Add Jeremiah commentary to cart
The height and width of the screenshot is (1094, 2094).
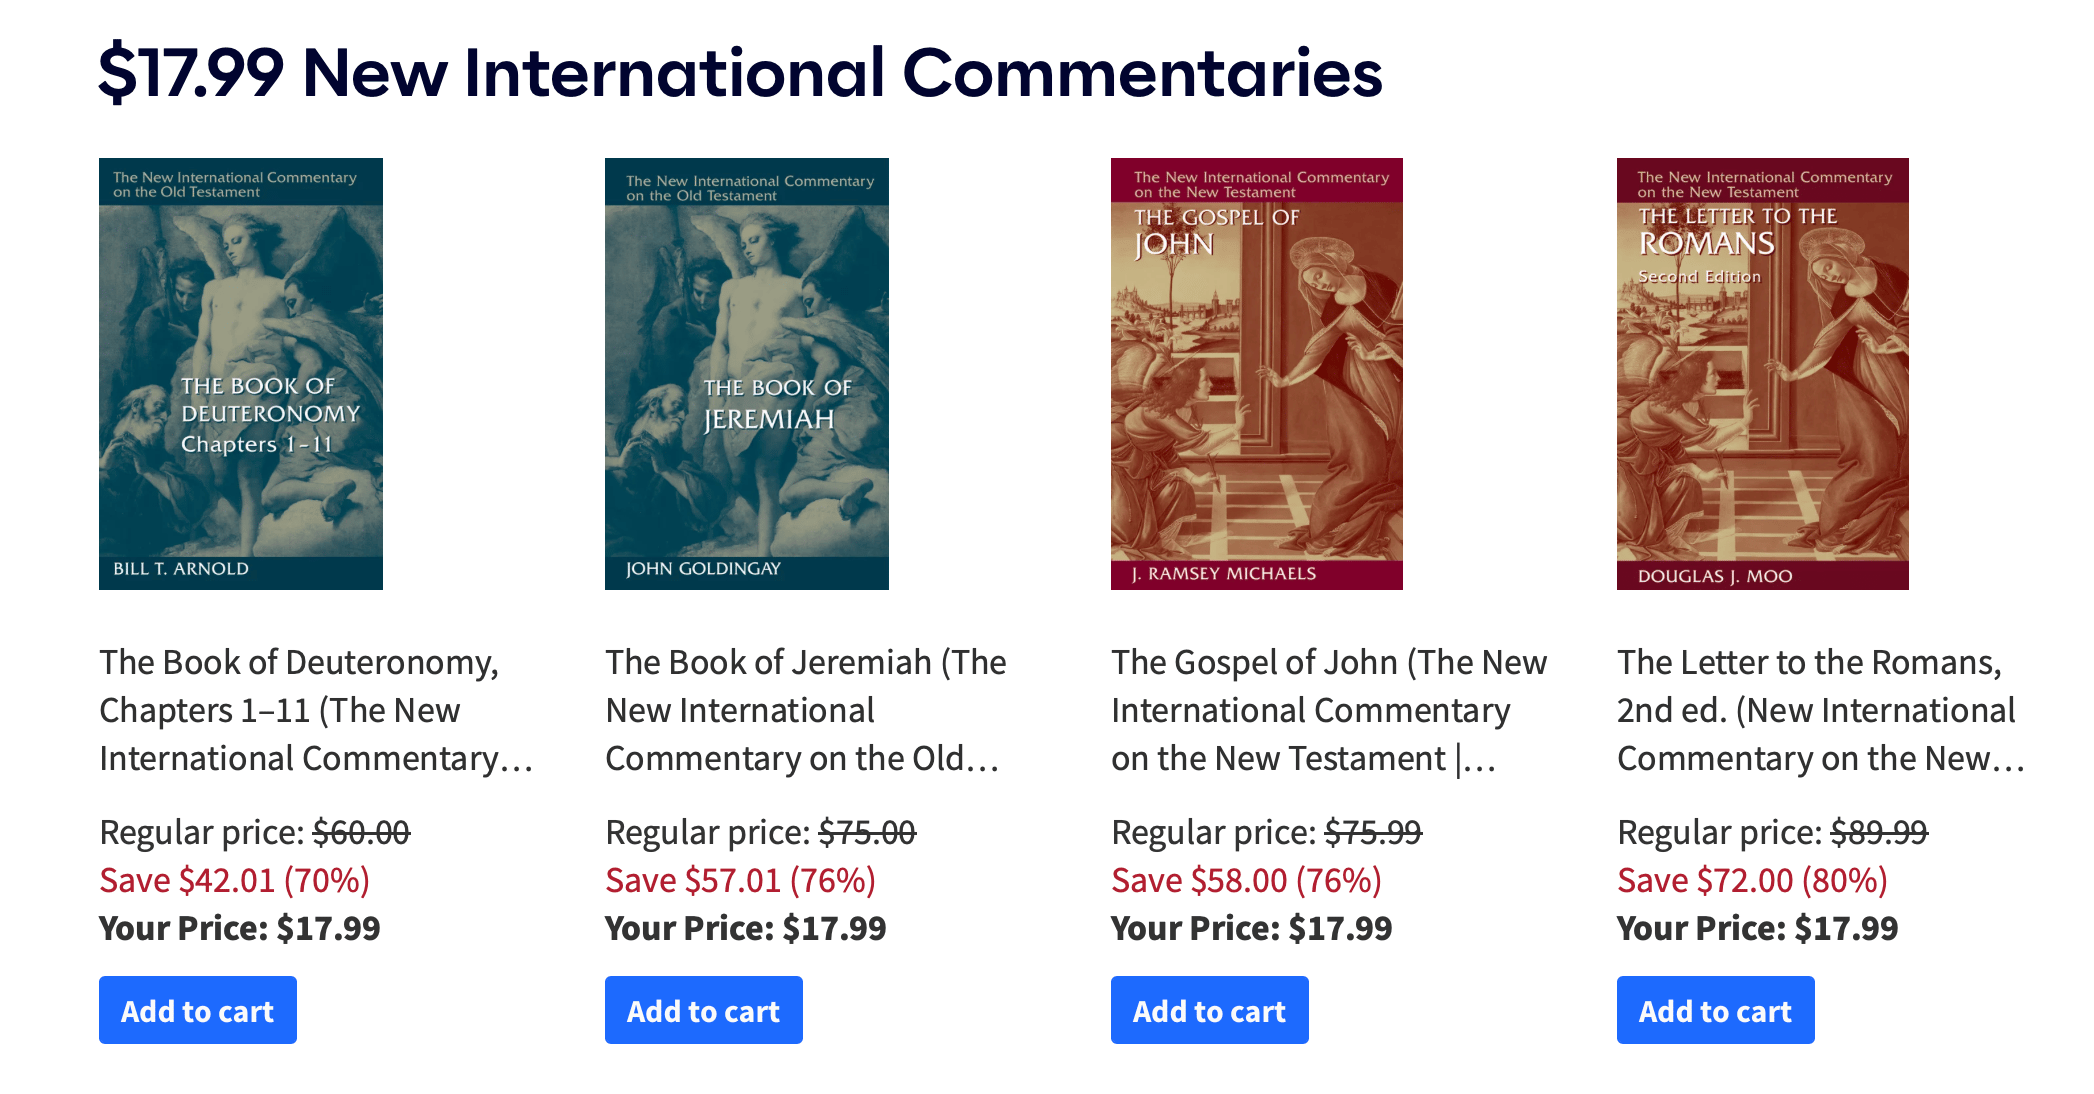click(x=703, y=1010)
